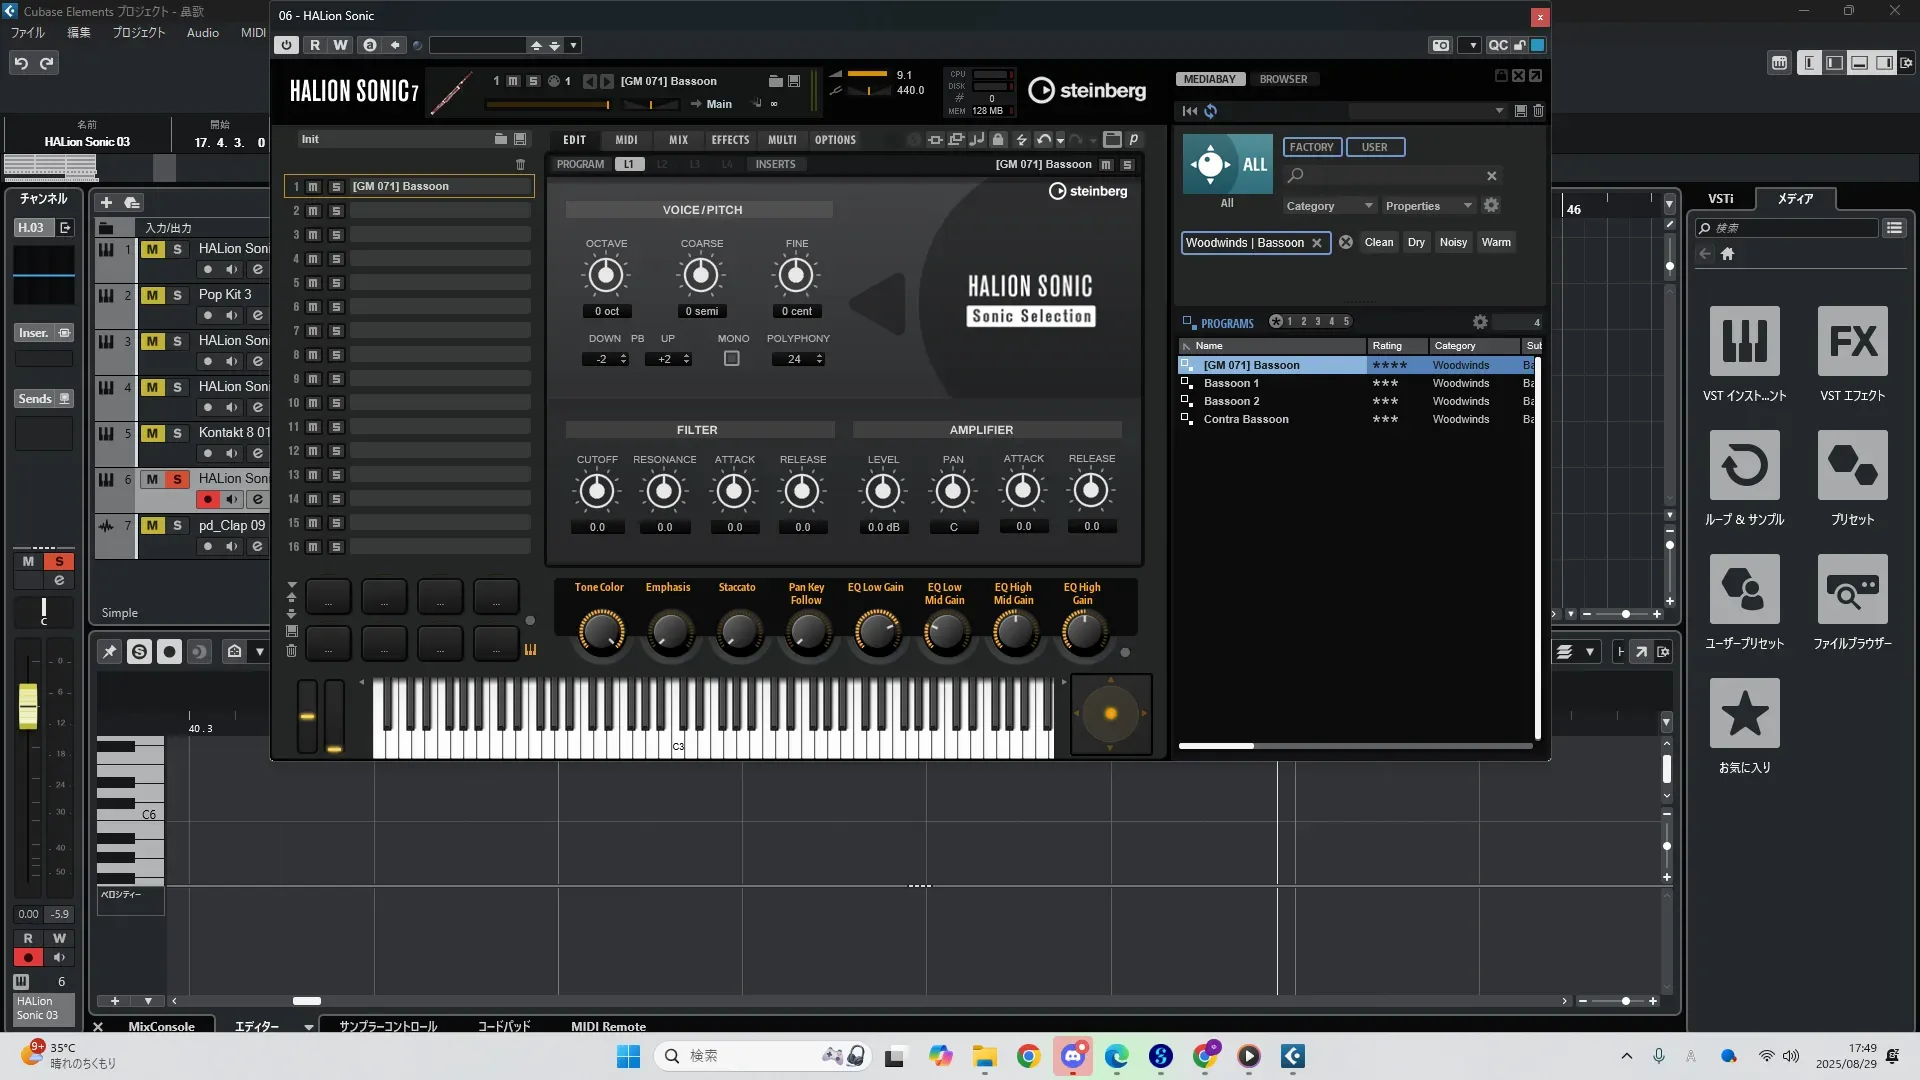Open the VST Effects FX tile
1920x1080 pixels.
[1852, 342]
